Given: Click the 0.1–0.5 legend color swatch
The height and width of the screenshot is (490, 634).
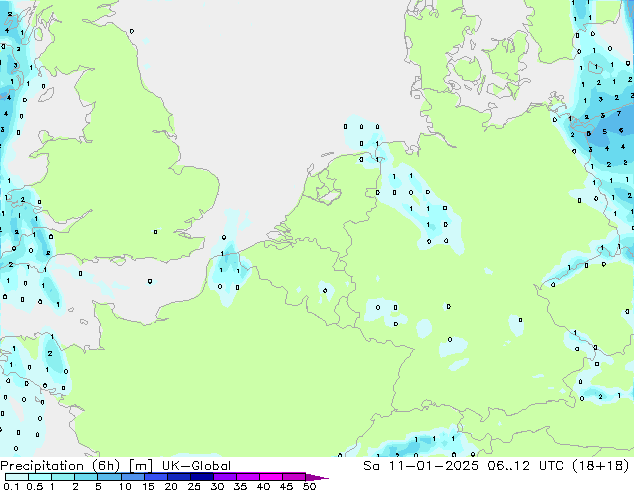Looking at the screenshot, I should pyautogui.click(x=17, y=477).
